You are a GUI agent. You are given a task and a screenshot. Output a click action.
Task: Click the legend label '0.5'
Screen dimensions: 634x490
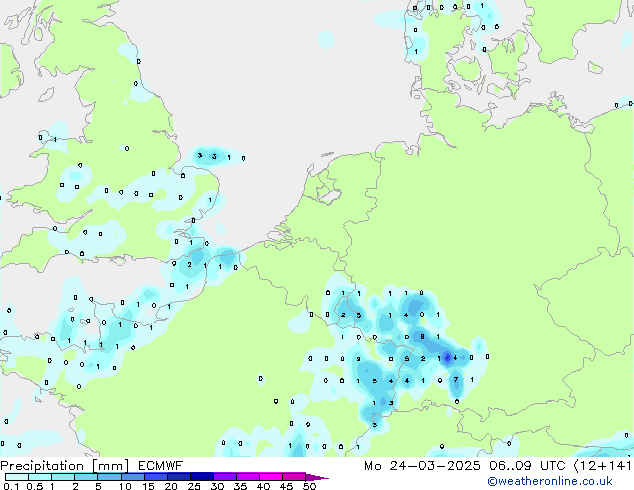pyautogui.click(x=35, y=486)
